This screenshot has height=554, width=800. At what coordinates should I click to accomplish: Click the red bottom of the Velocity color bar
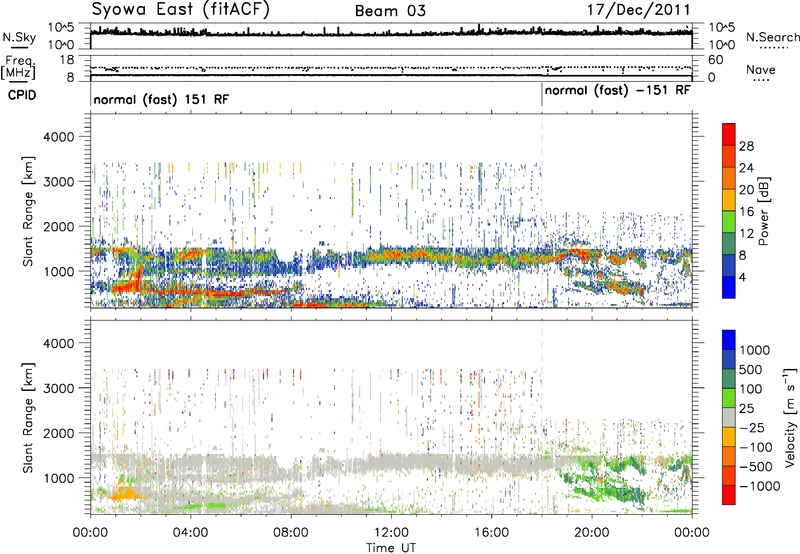coord(729,495)
